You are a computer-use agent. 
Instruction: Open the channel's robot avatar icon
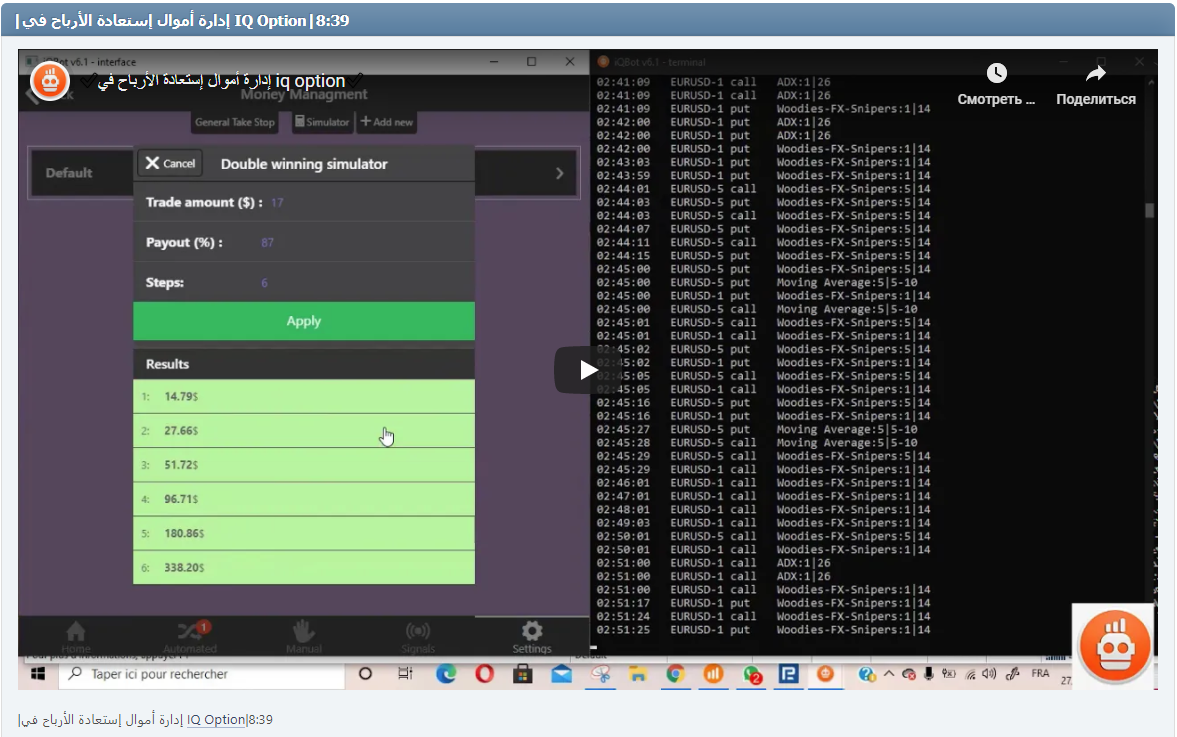click(49, 81)
